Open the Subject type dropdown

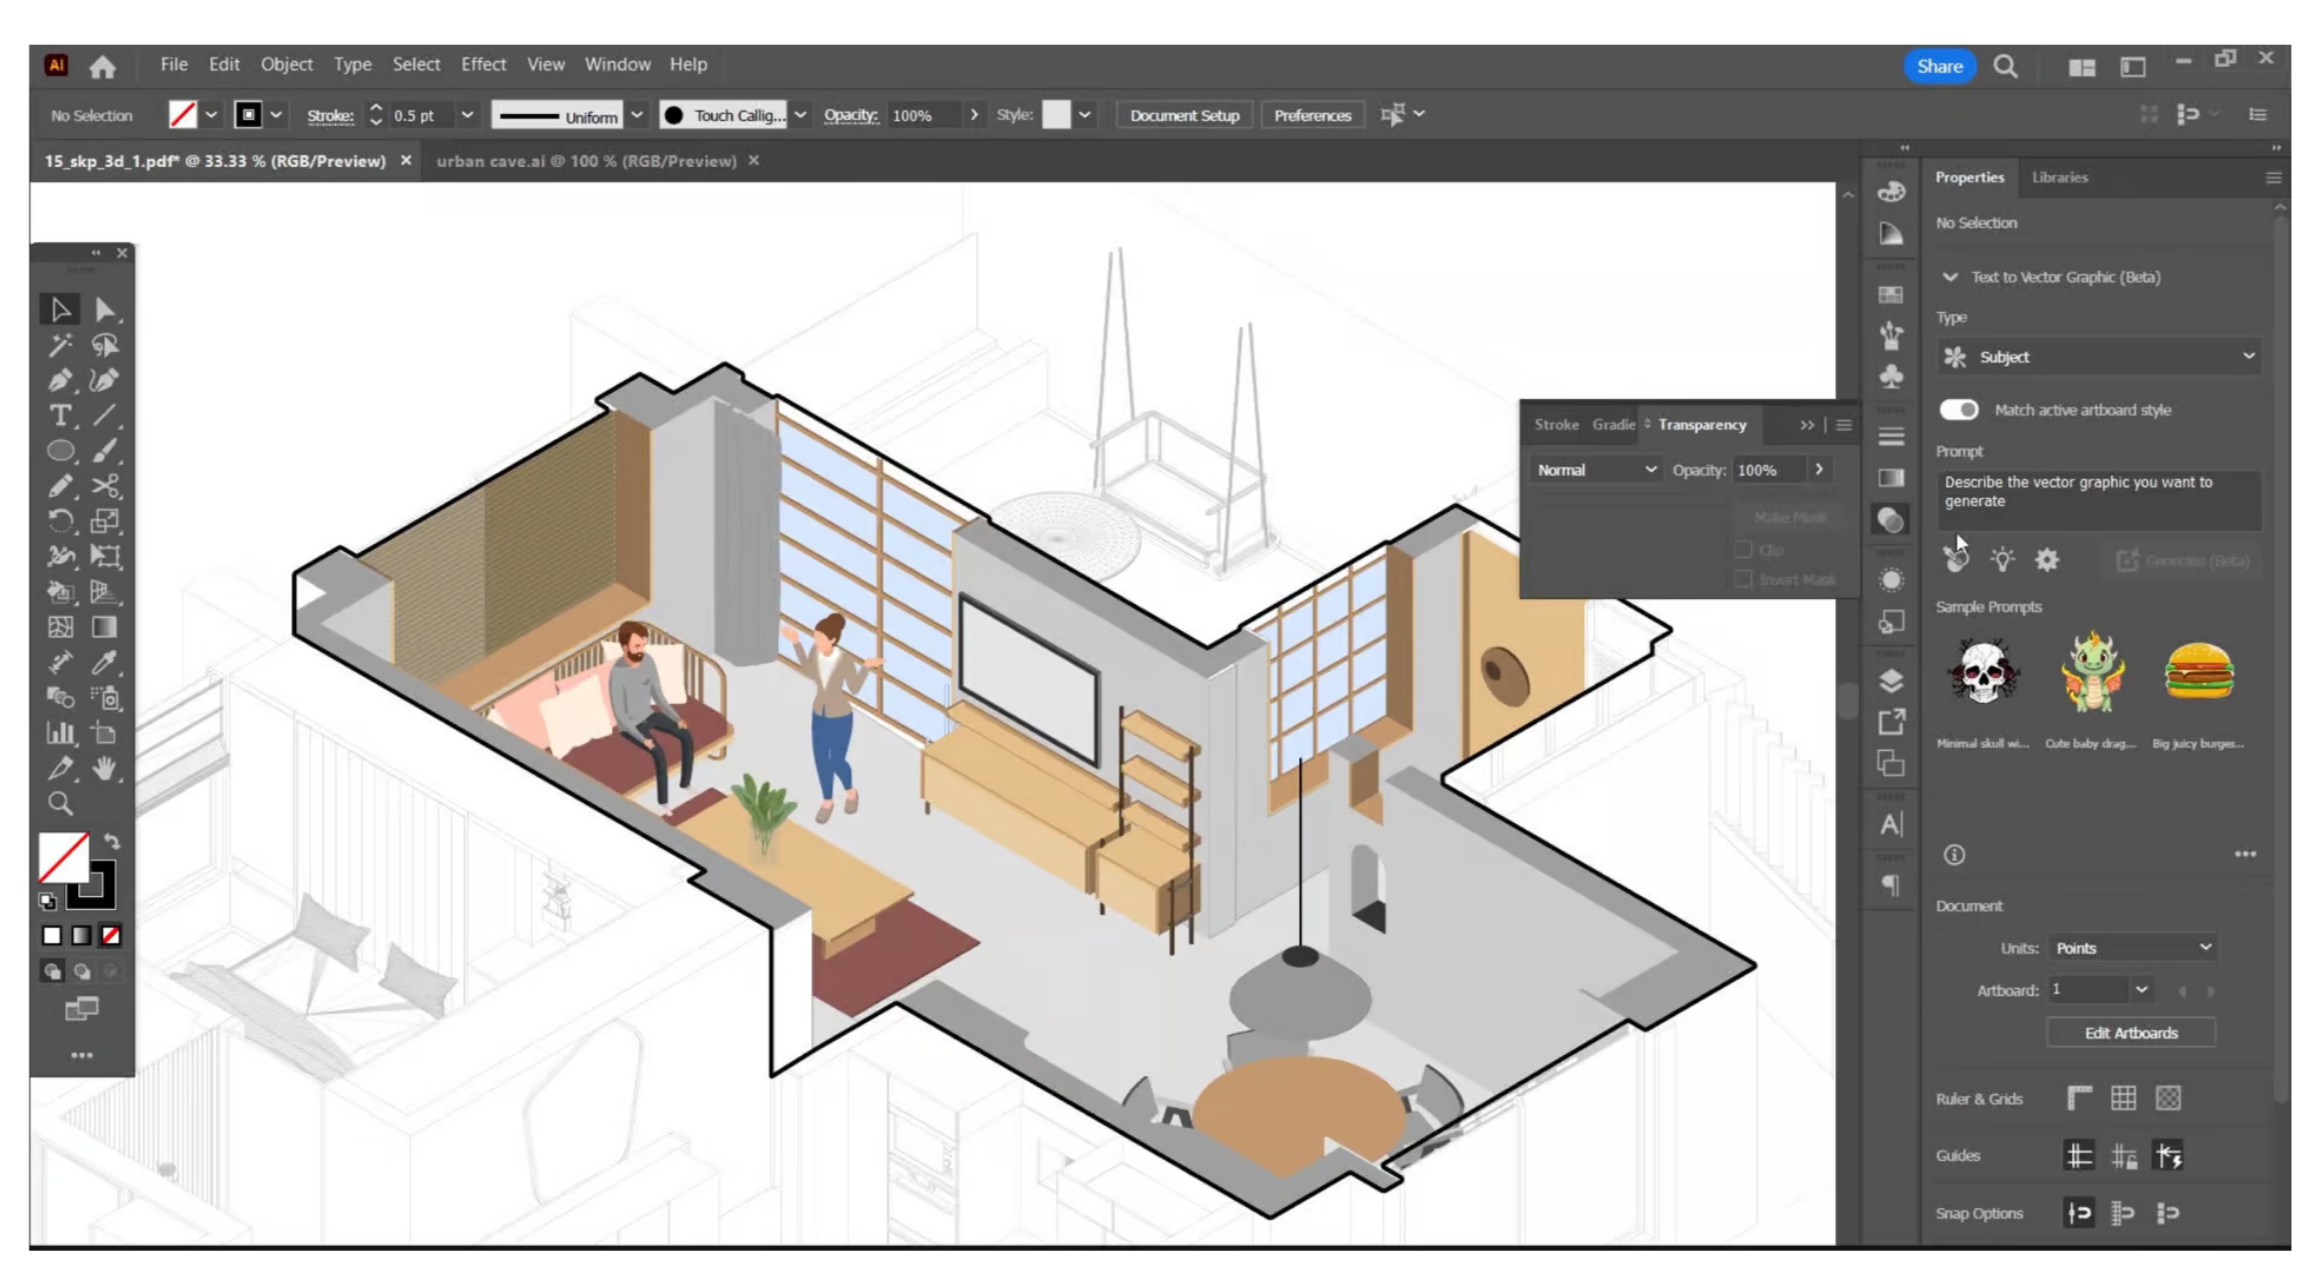(x=2098, y=357)
